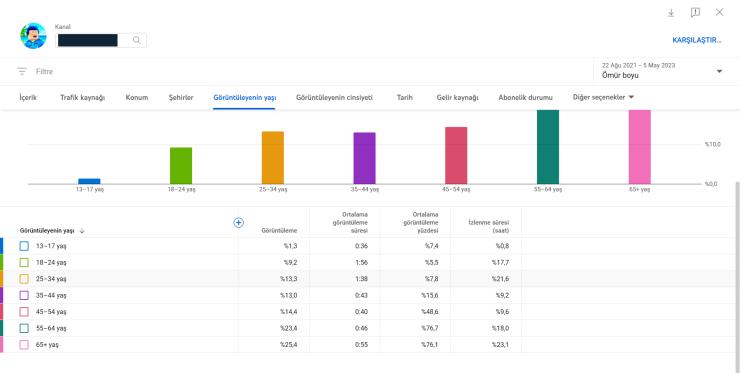Switch to Görüntüleyenin cinsiyeti tab
Screen dimensions: 740x373
pyautogui.click(x=334, y=97)
